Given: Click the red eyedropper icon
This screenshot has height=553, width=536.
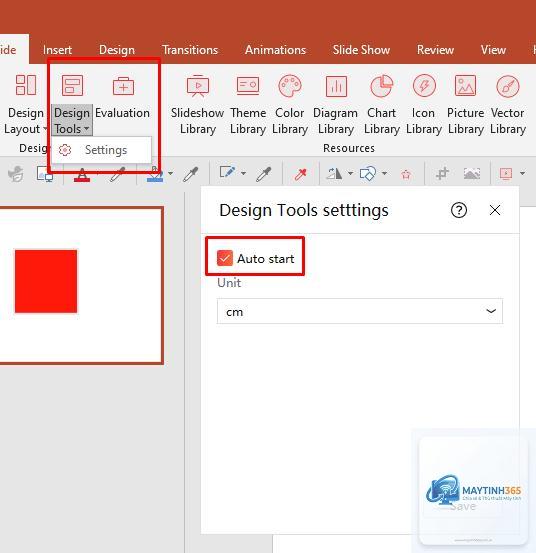Looking at the screenshot, I should tap(300, 174).
